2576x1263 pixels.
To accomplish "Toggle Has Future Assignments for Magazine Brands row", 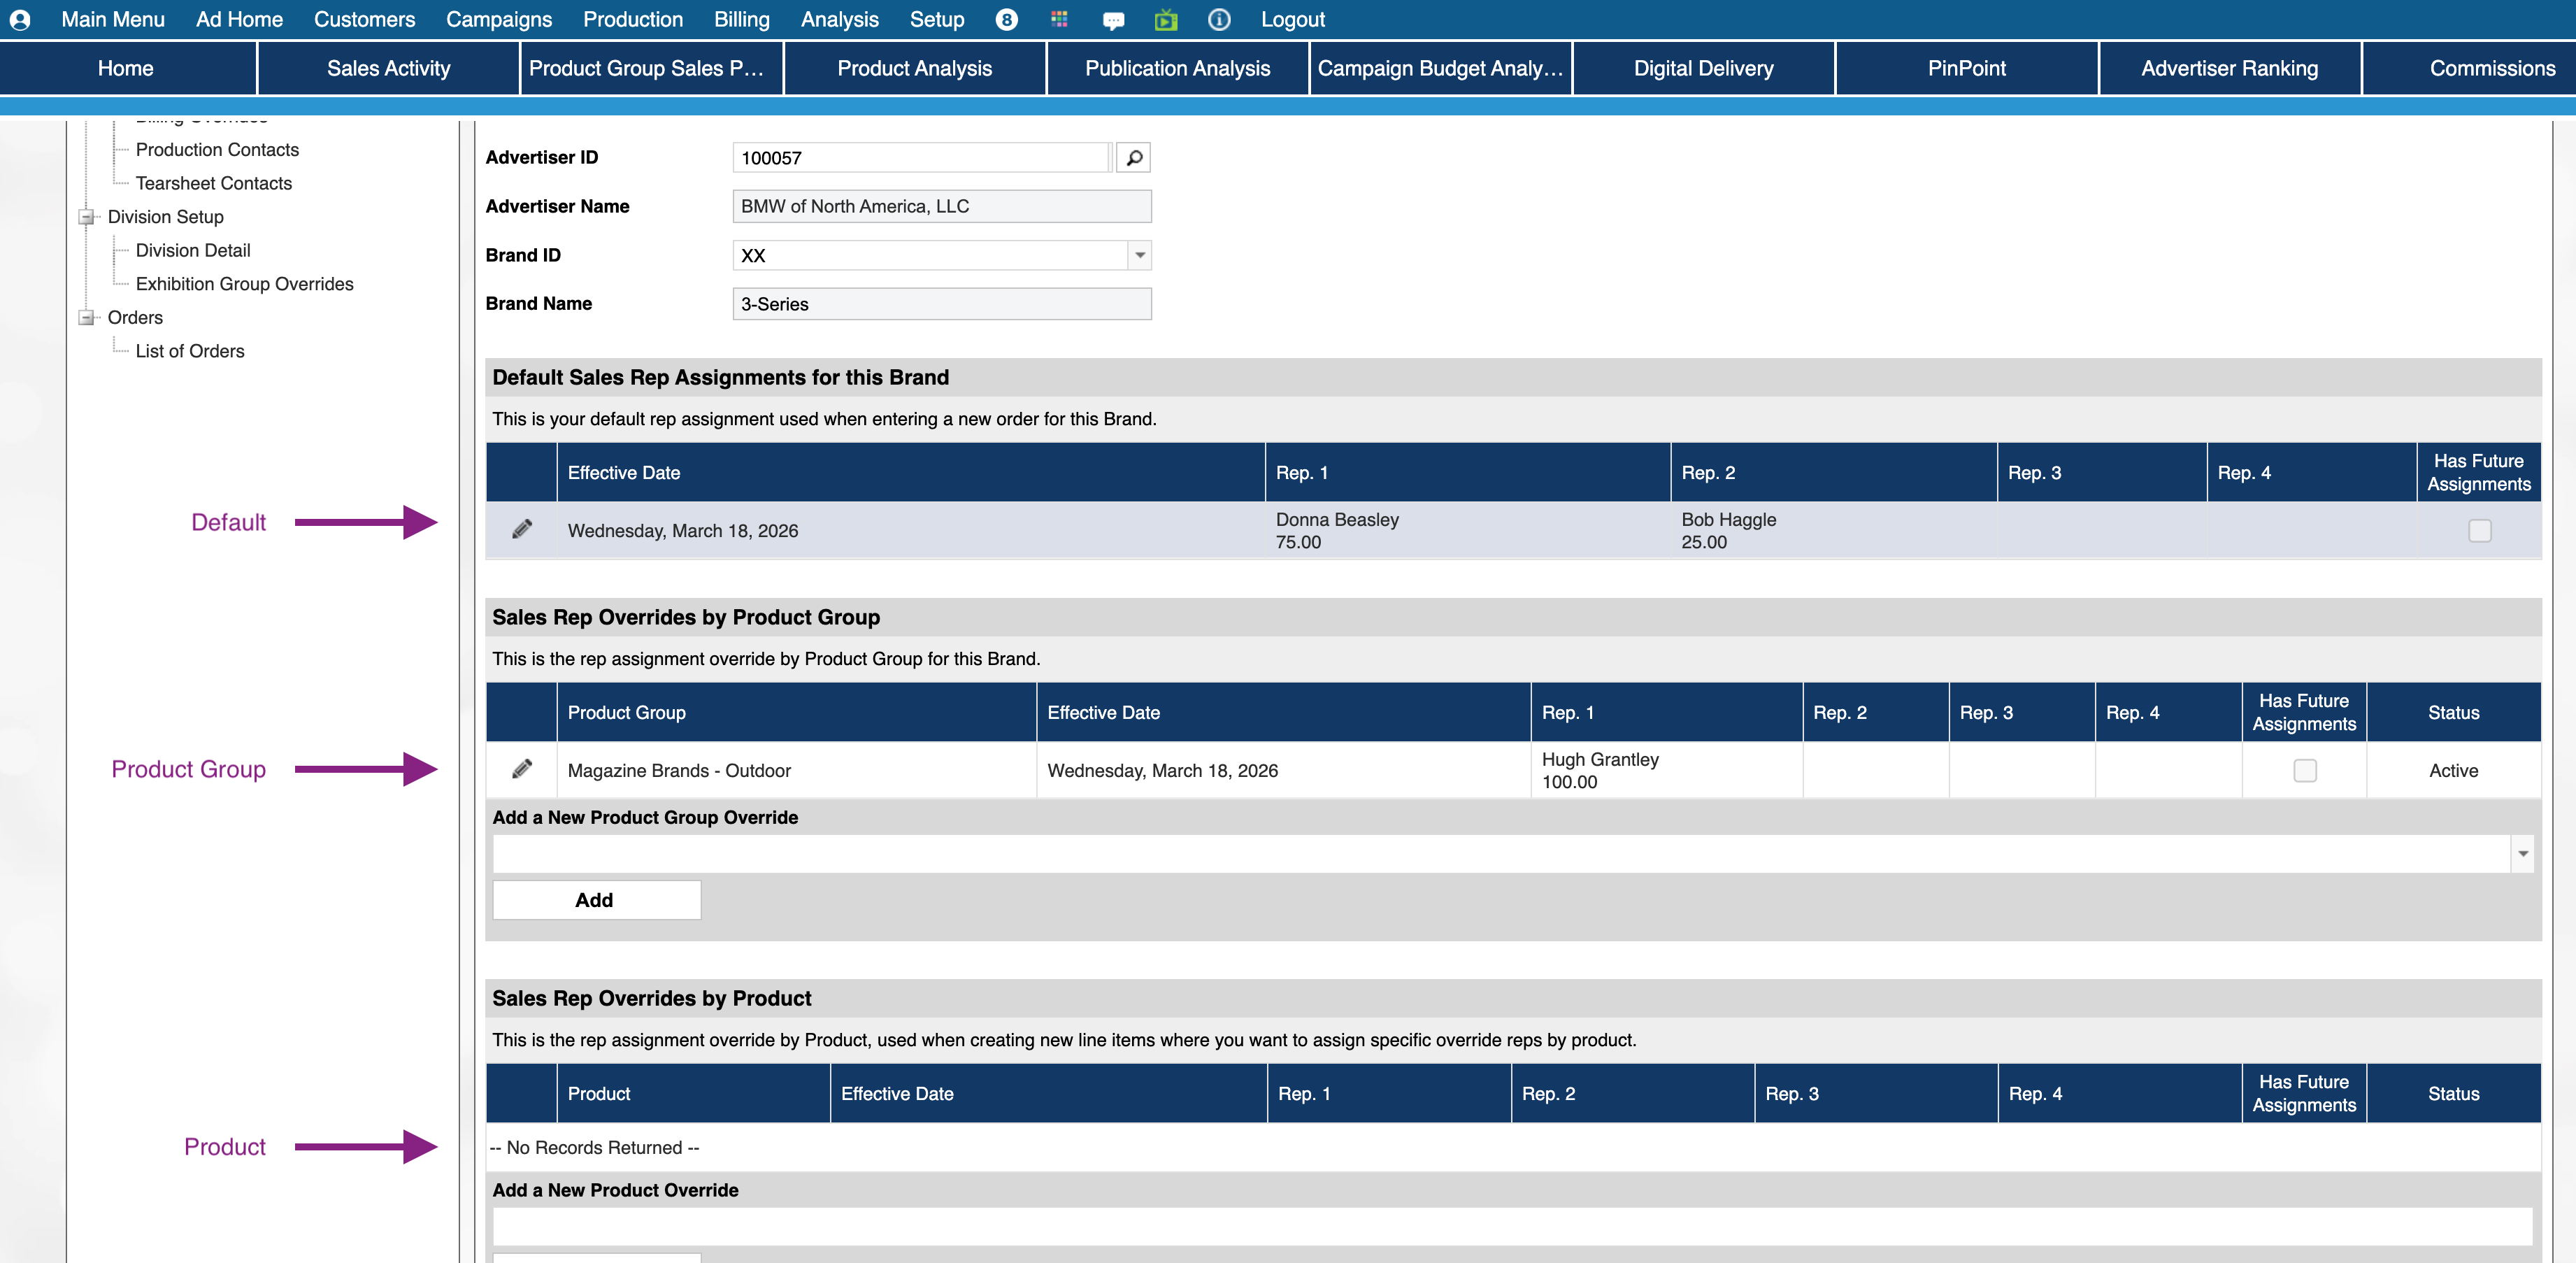I will pyautogui.click(x=2304, y=771).
